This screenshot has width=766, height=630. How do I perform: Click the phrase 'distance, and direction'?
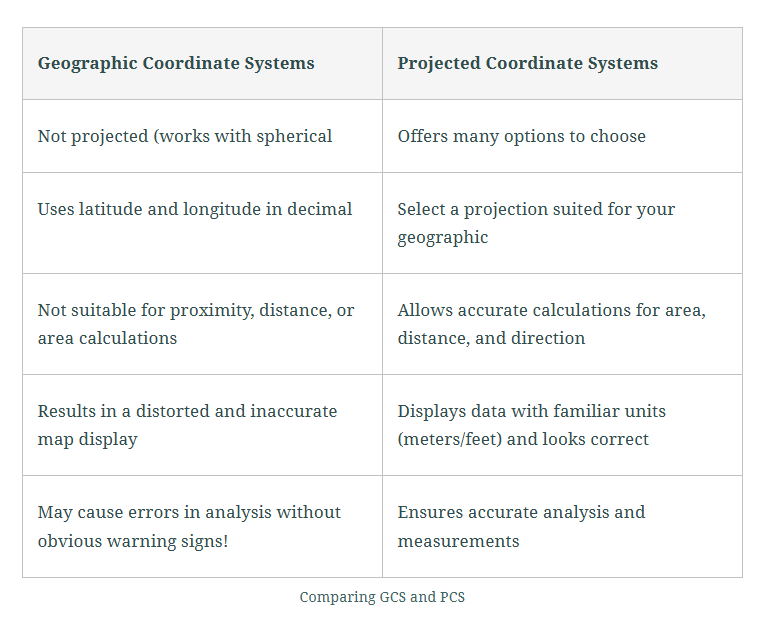(491, 338)
